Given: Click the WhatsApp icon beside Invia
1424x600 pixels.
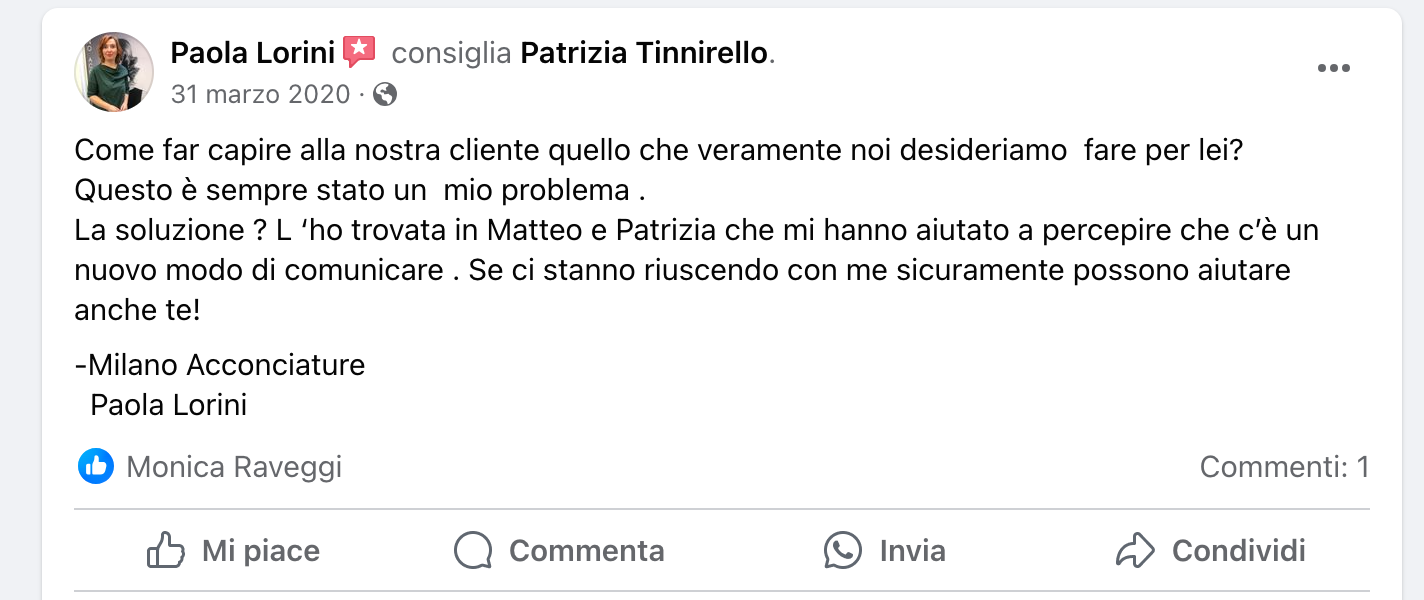Looking at the screenshot, I should click(843, 551).
